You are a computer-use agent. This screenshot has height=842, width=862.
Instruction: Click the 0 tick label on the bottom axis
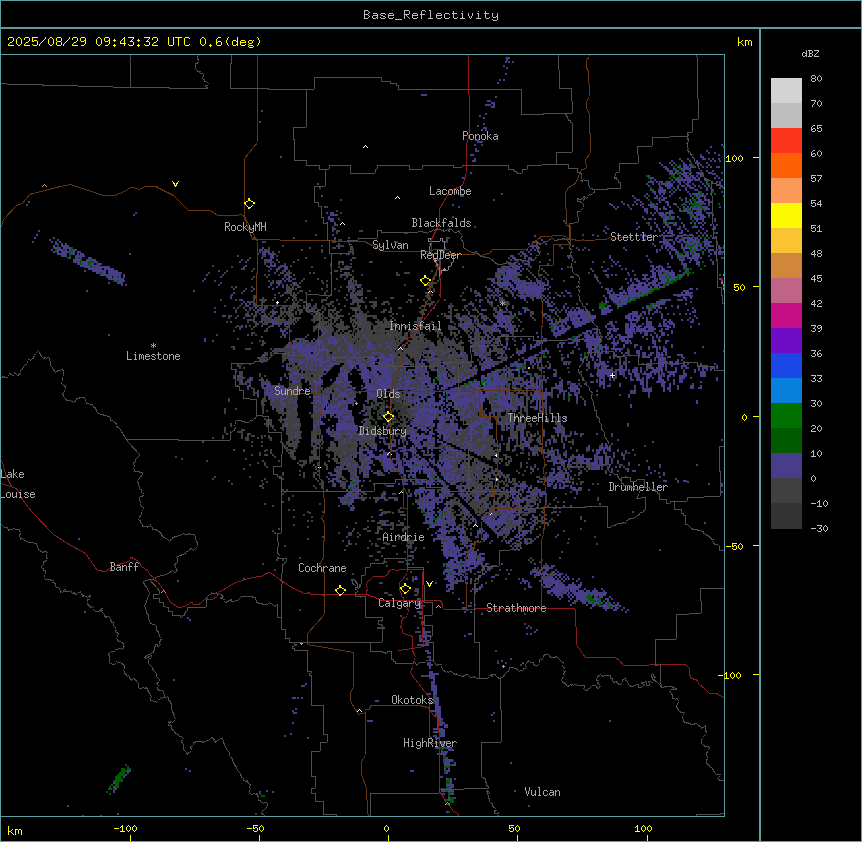click(x=386, y=828)
